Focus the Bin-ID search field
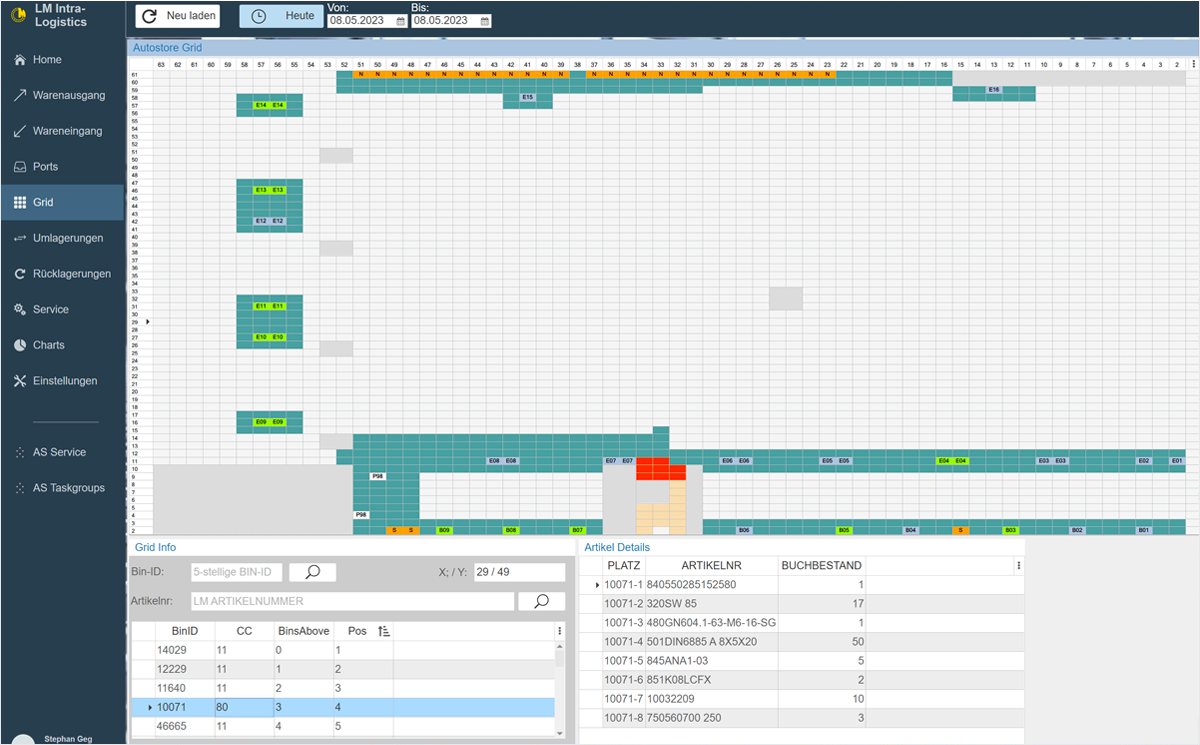This screenshot has height=745, width=1200. click(234, 572)
